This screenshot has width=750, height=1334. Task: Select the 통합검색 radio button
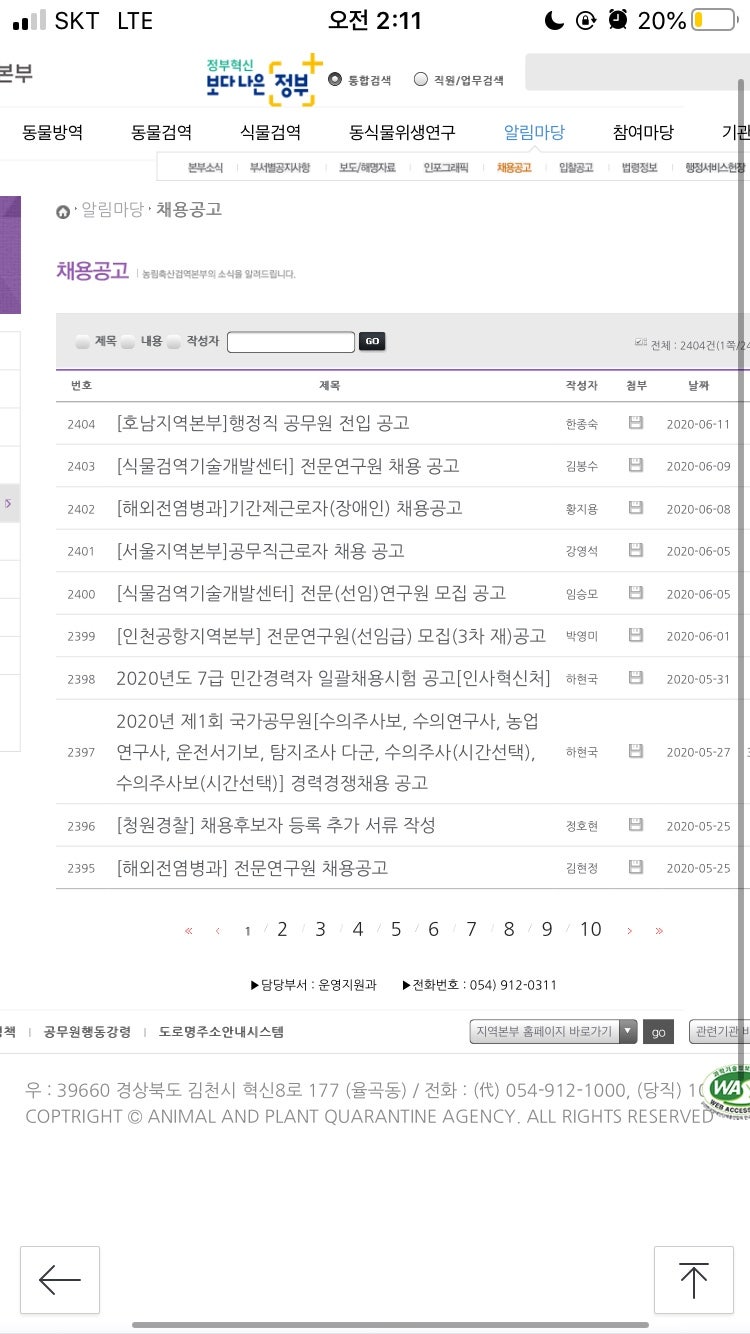click(x=335, y=80)
